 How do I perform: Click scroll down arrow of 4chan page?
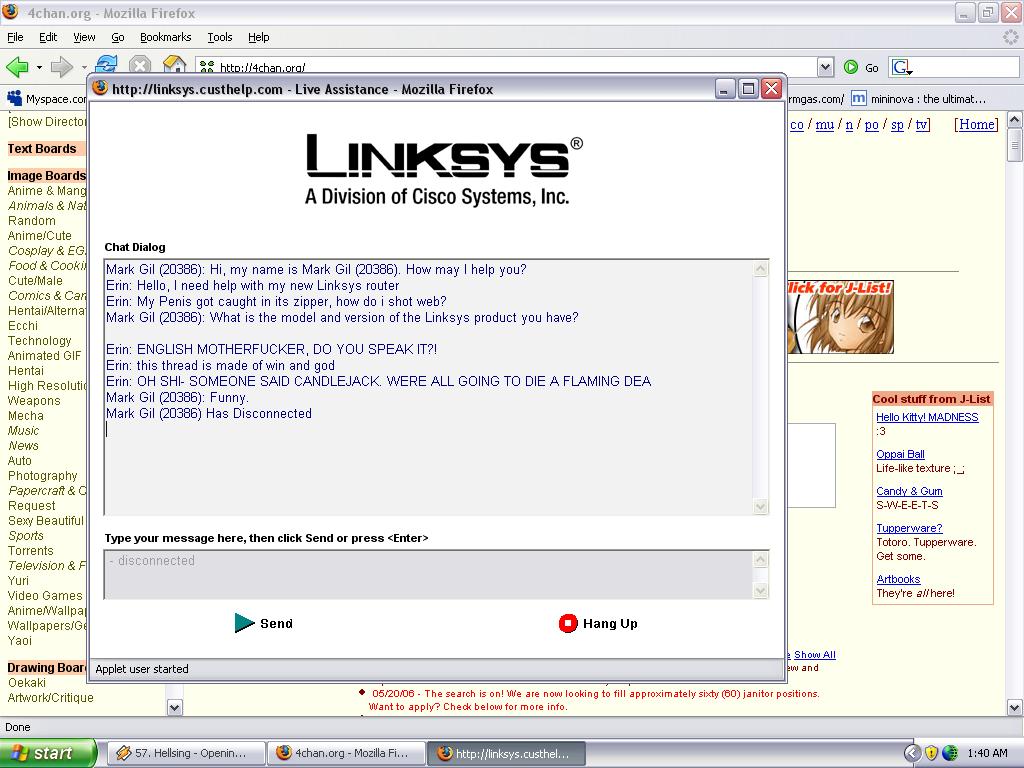1014,707
